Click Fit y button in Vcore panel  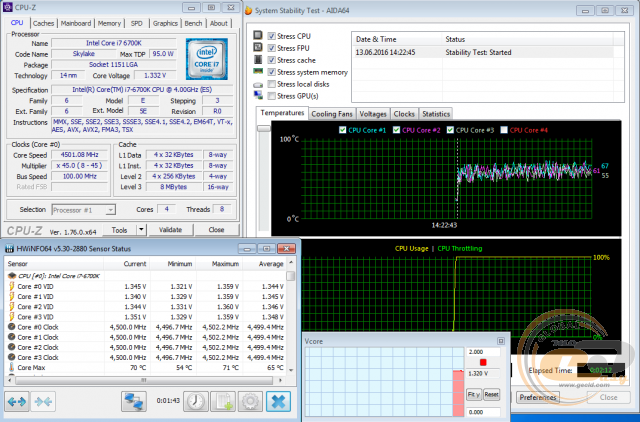[473, 394]
